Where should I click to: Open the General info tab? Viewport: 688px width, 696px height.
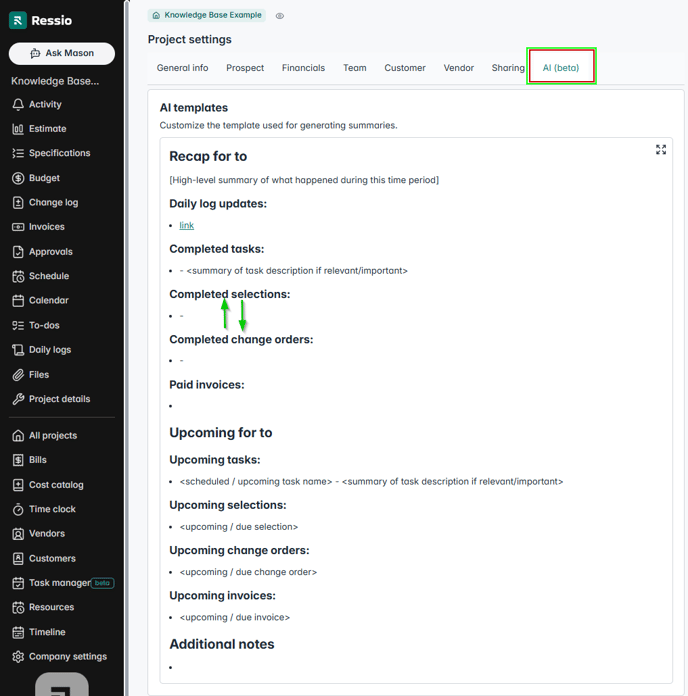point(182,68)
